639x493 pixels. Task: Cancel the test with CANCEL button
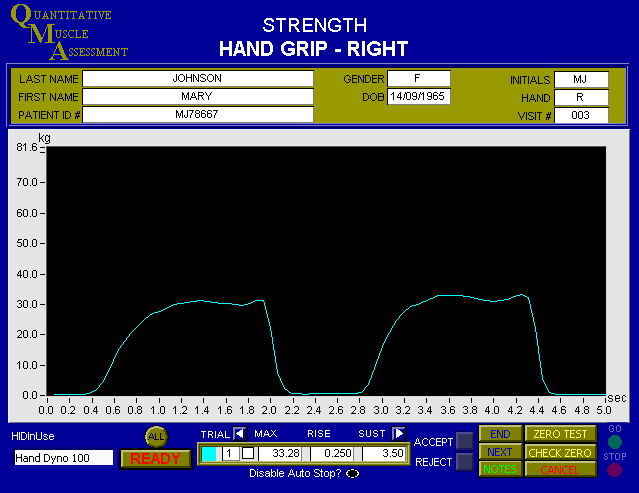pos(560,469)
